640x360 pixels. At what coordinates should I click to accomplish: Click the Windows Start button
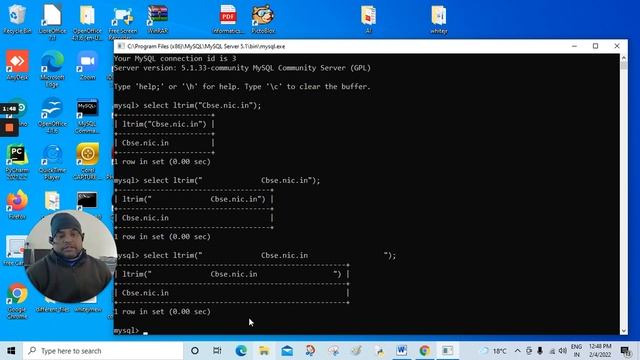[11, 351]
